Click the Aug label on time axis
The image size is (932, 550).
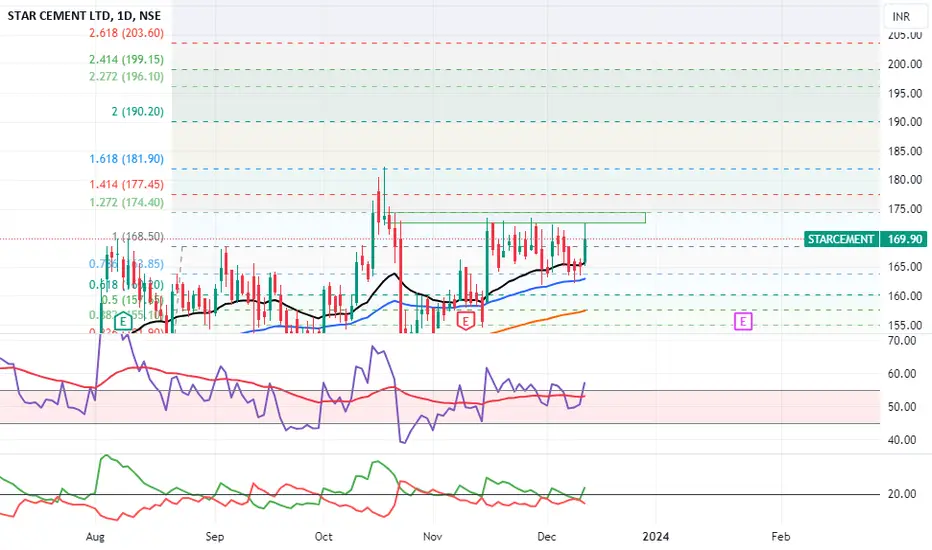(95, 537)
